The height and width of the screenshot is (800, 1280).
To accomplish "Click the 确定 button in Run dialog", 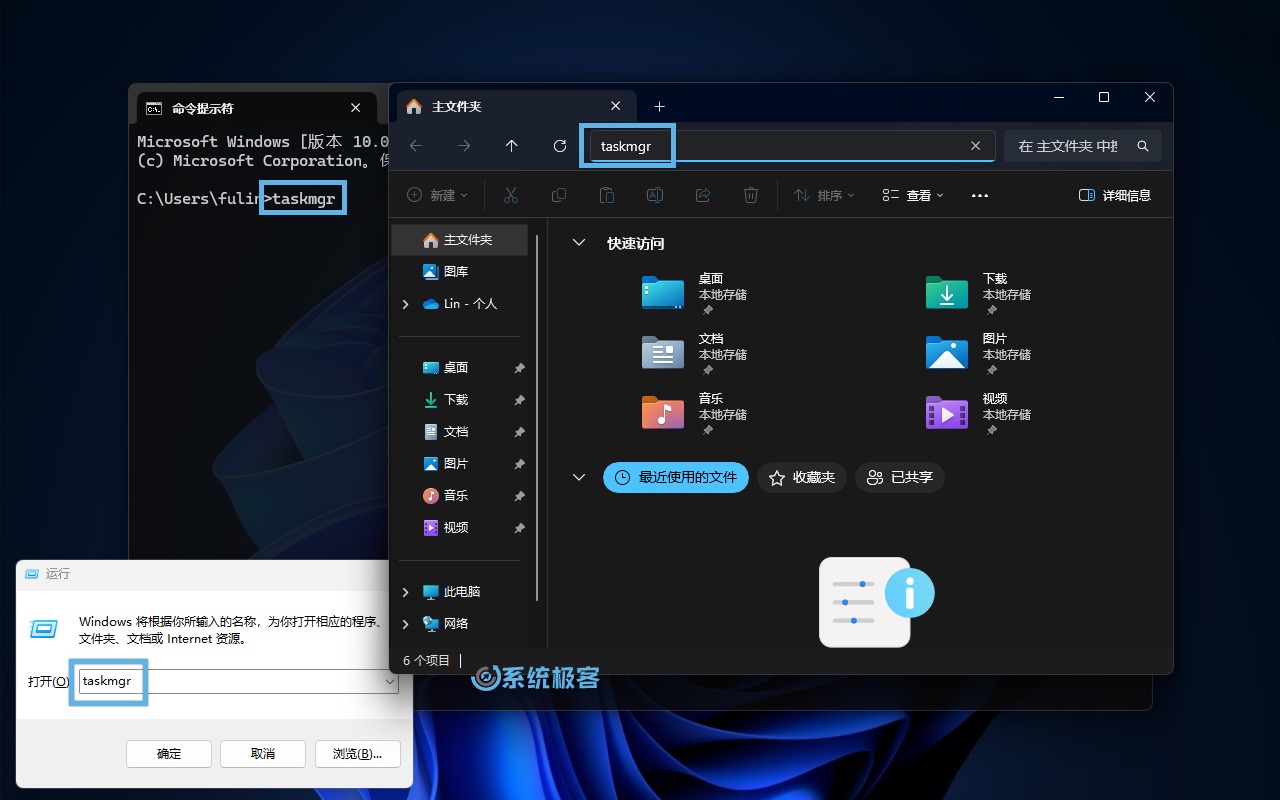I will click(169, 753).
